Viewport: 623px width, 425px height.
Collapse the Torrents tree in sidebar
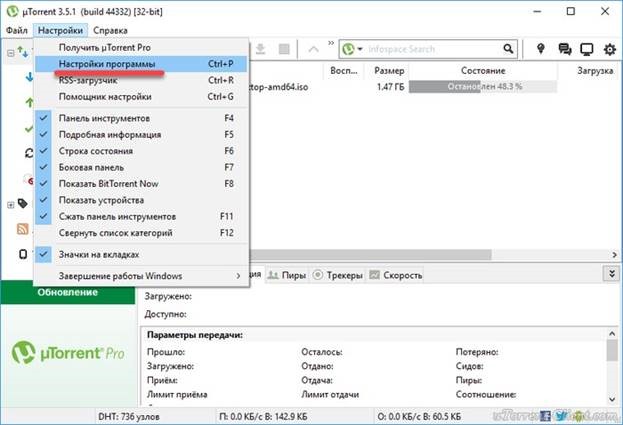pyautogui.click(x=11, y=53)
